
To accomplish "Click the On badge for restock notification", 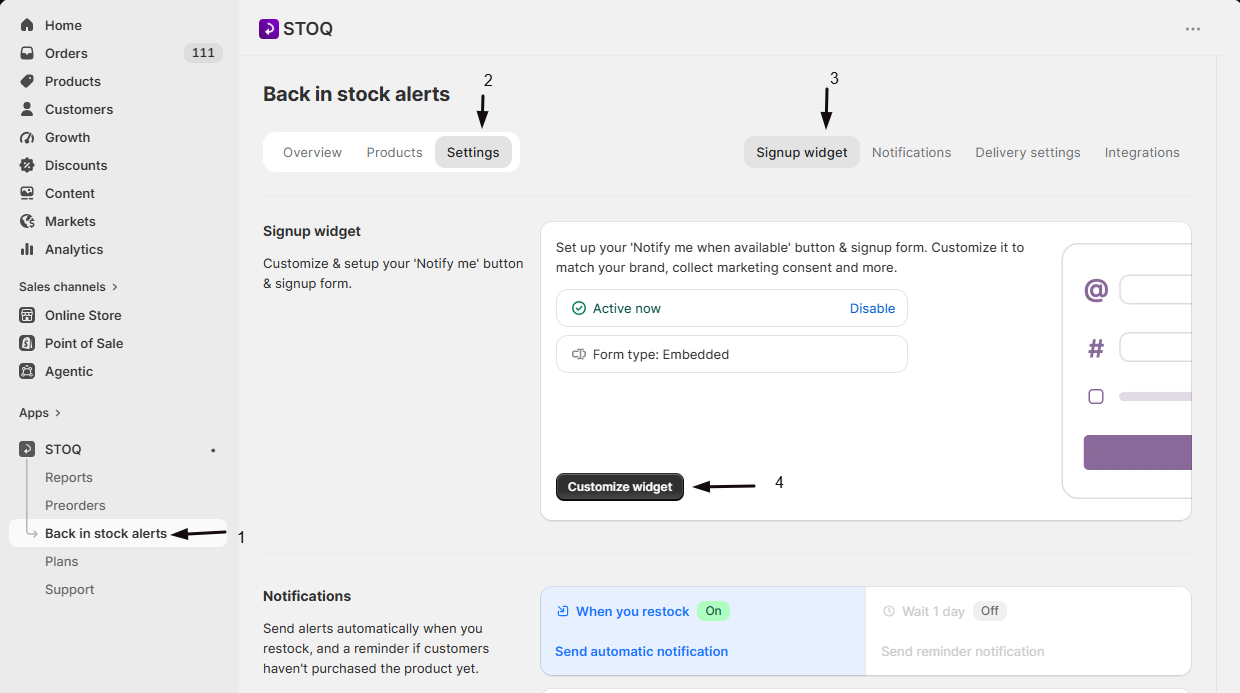I will pyautogui.click(x=713, y=611).
